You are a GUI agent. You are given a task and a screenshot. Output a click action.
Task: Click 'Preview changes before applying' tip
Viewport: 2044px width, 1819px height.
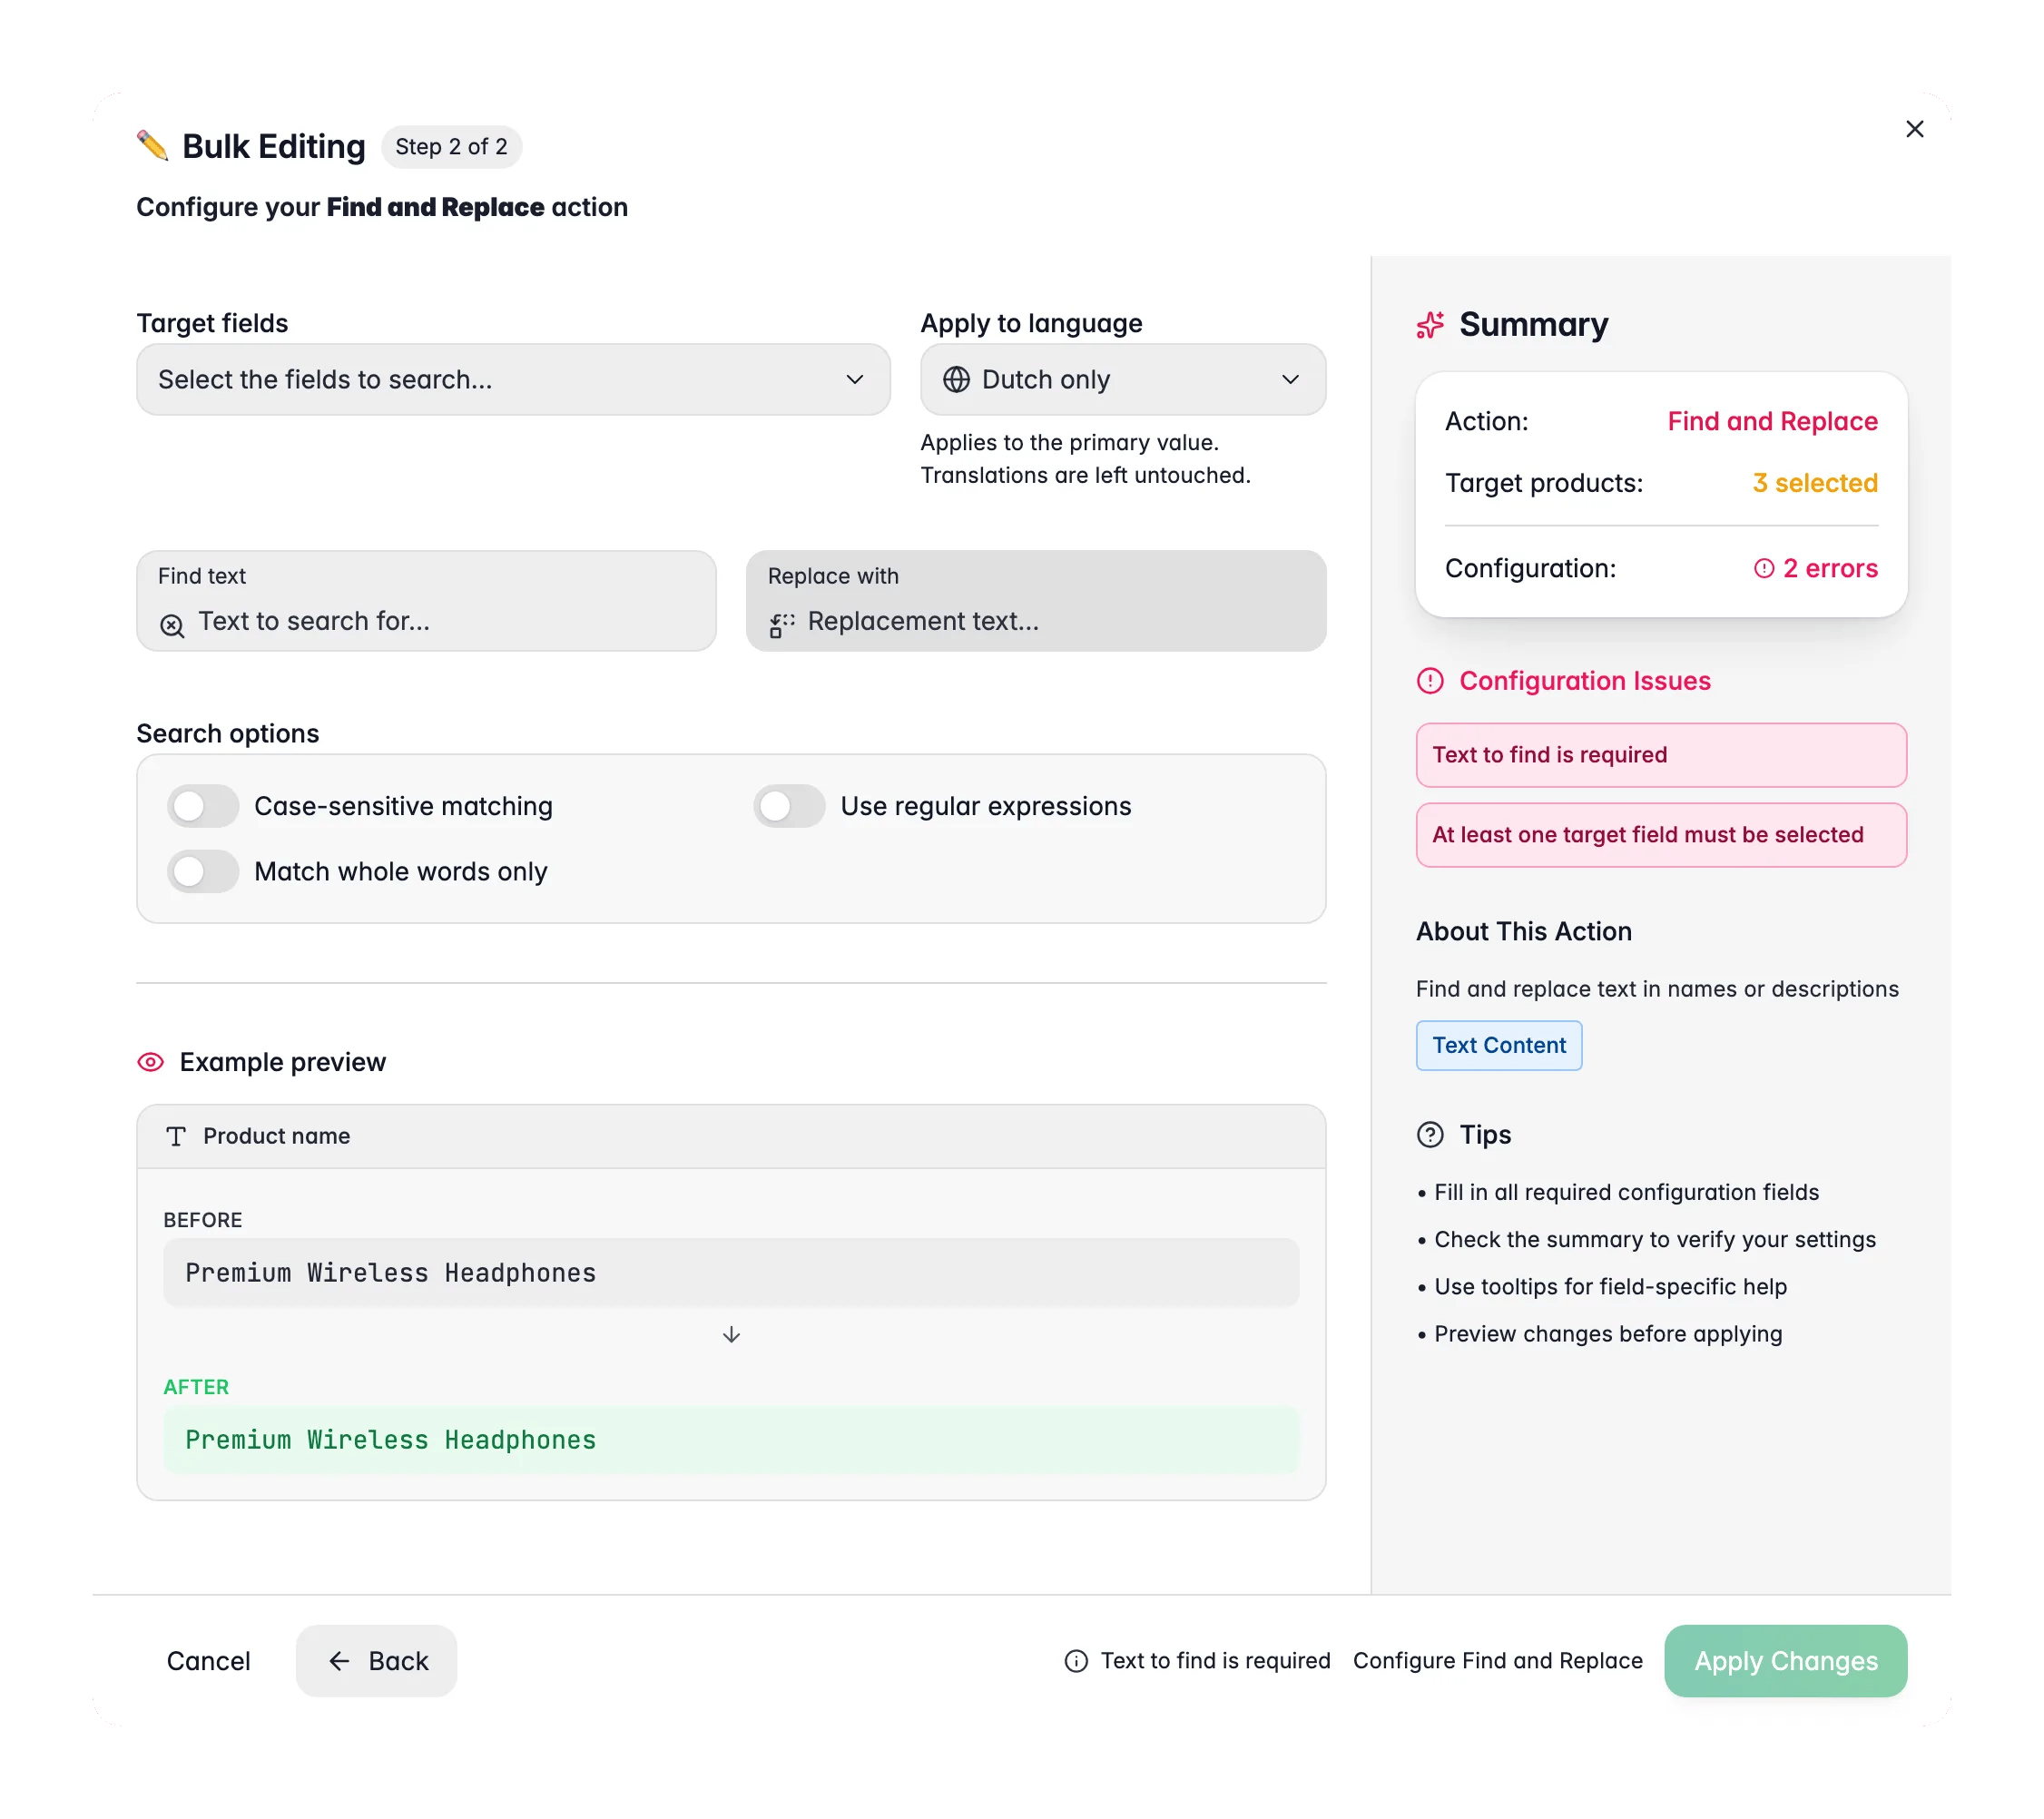(x=1607, y=1334)
